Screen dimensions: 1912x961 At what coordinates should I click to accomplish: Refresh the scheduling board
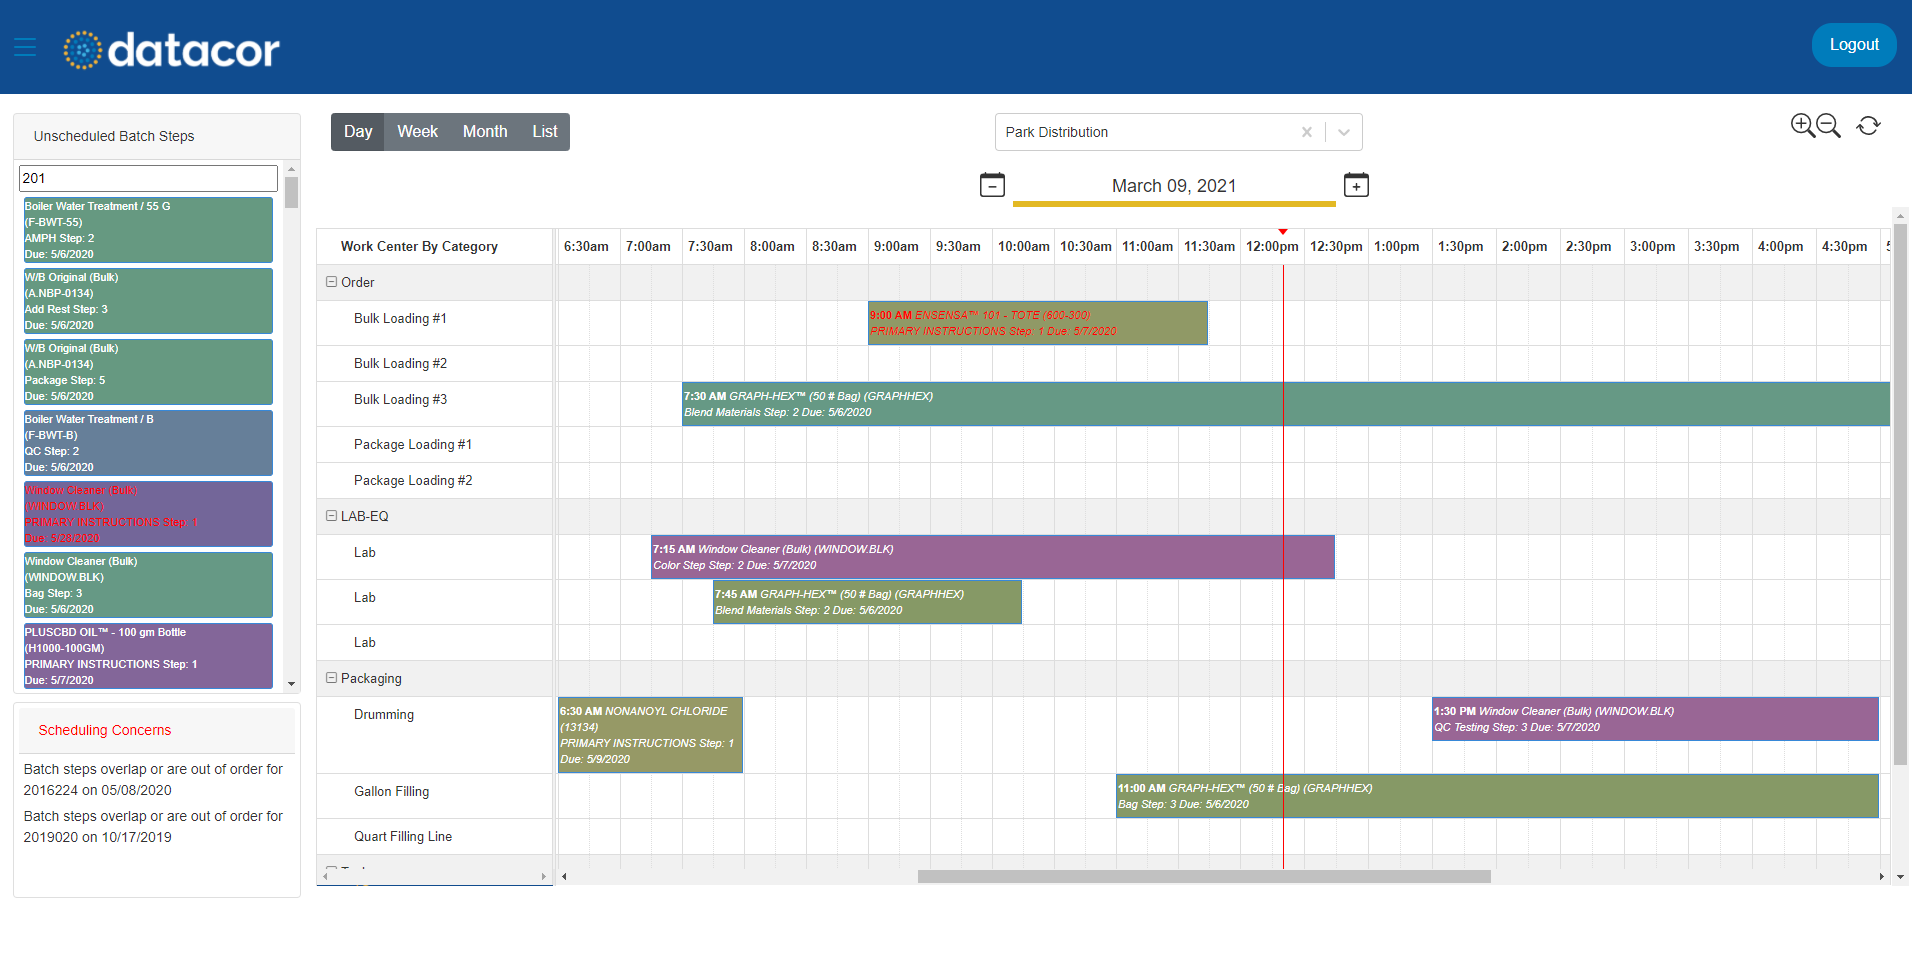[x=1868, y=125]
